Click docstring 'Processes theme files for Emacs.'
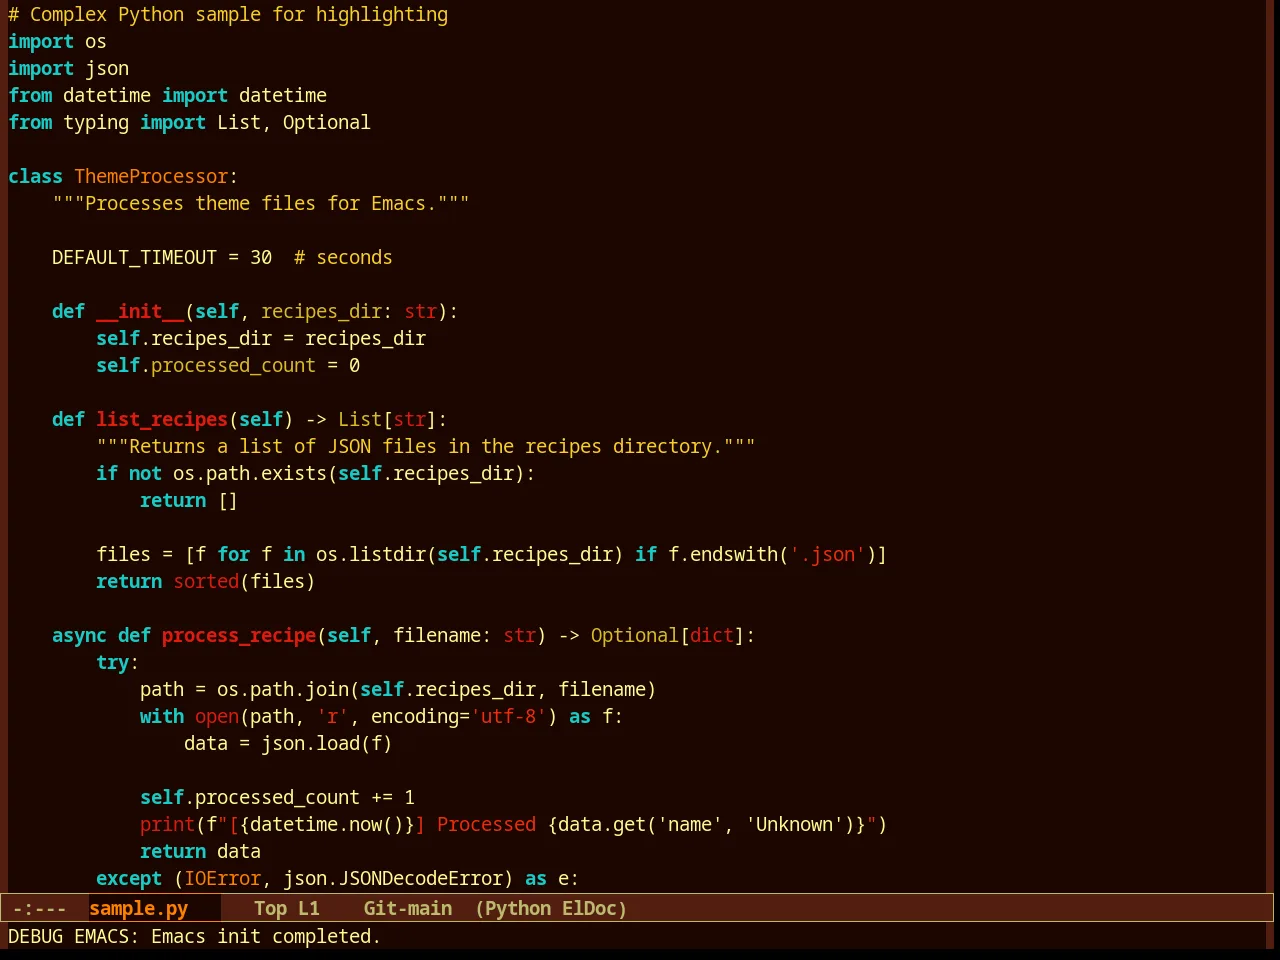1280x960 pixels. point(261,203)
